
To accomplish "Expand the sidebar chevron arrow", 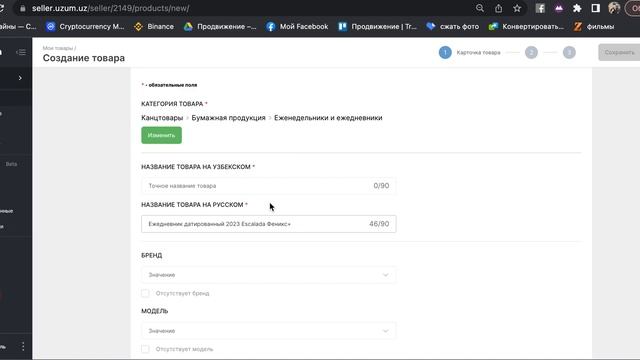I will [x=20, y=78].
